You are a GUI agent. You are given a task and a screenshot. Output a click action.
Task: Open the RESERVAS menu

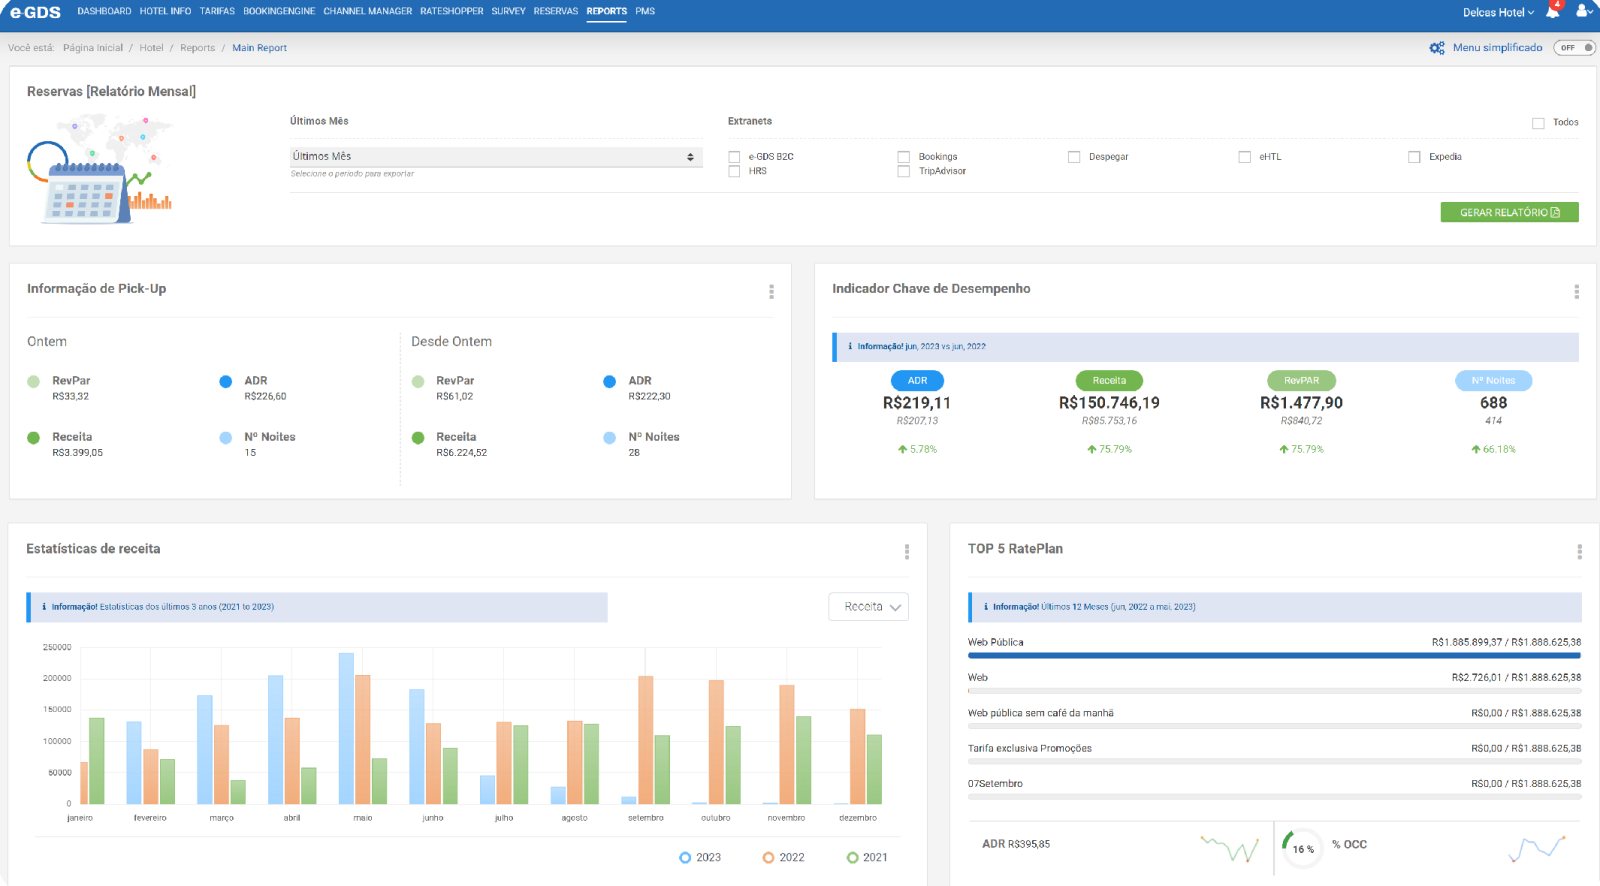(556, 12)
